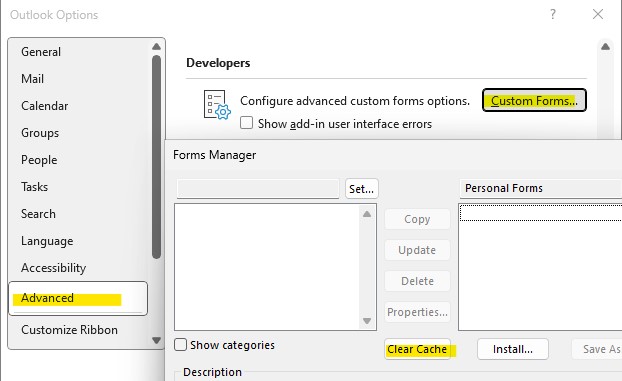Image resolution: width=622 pixels, height=381 pixels.
Task: Close the Outlook Options dialog
Action: (x=598, y=14)
